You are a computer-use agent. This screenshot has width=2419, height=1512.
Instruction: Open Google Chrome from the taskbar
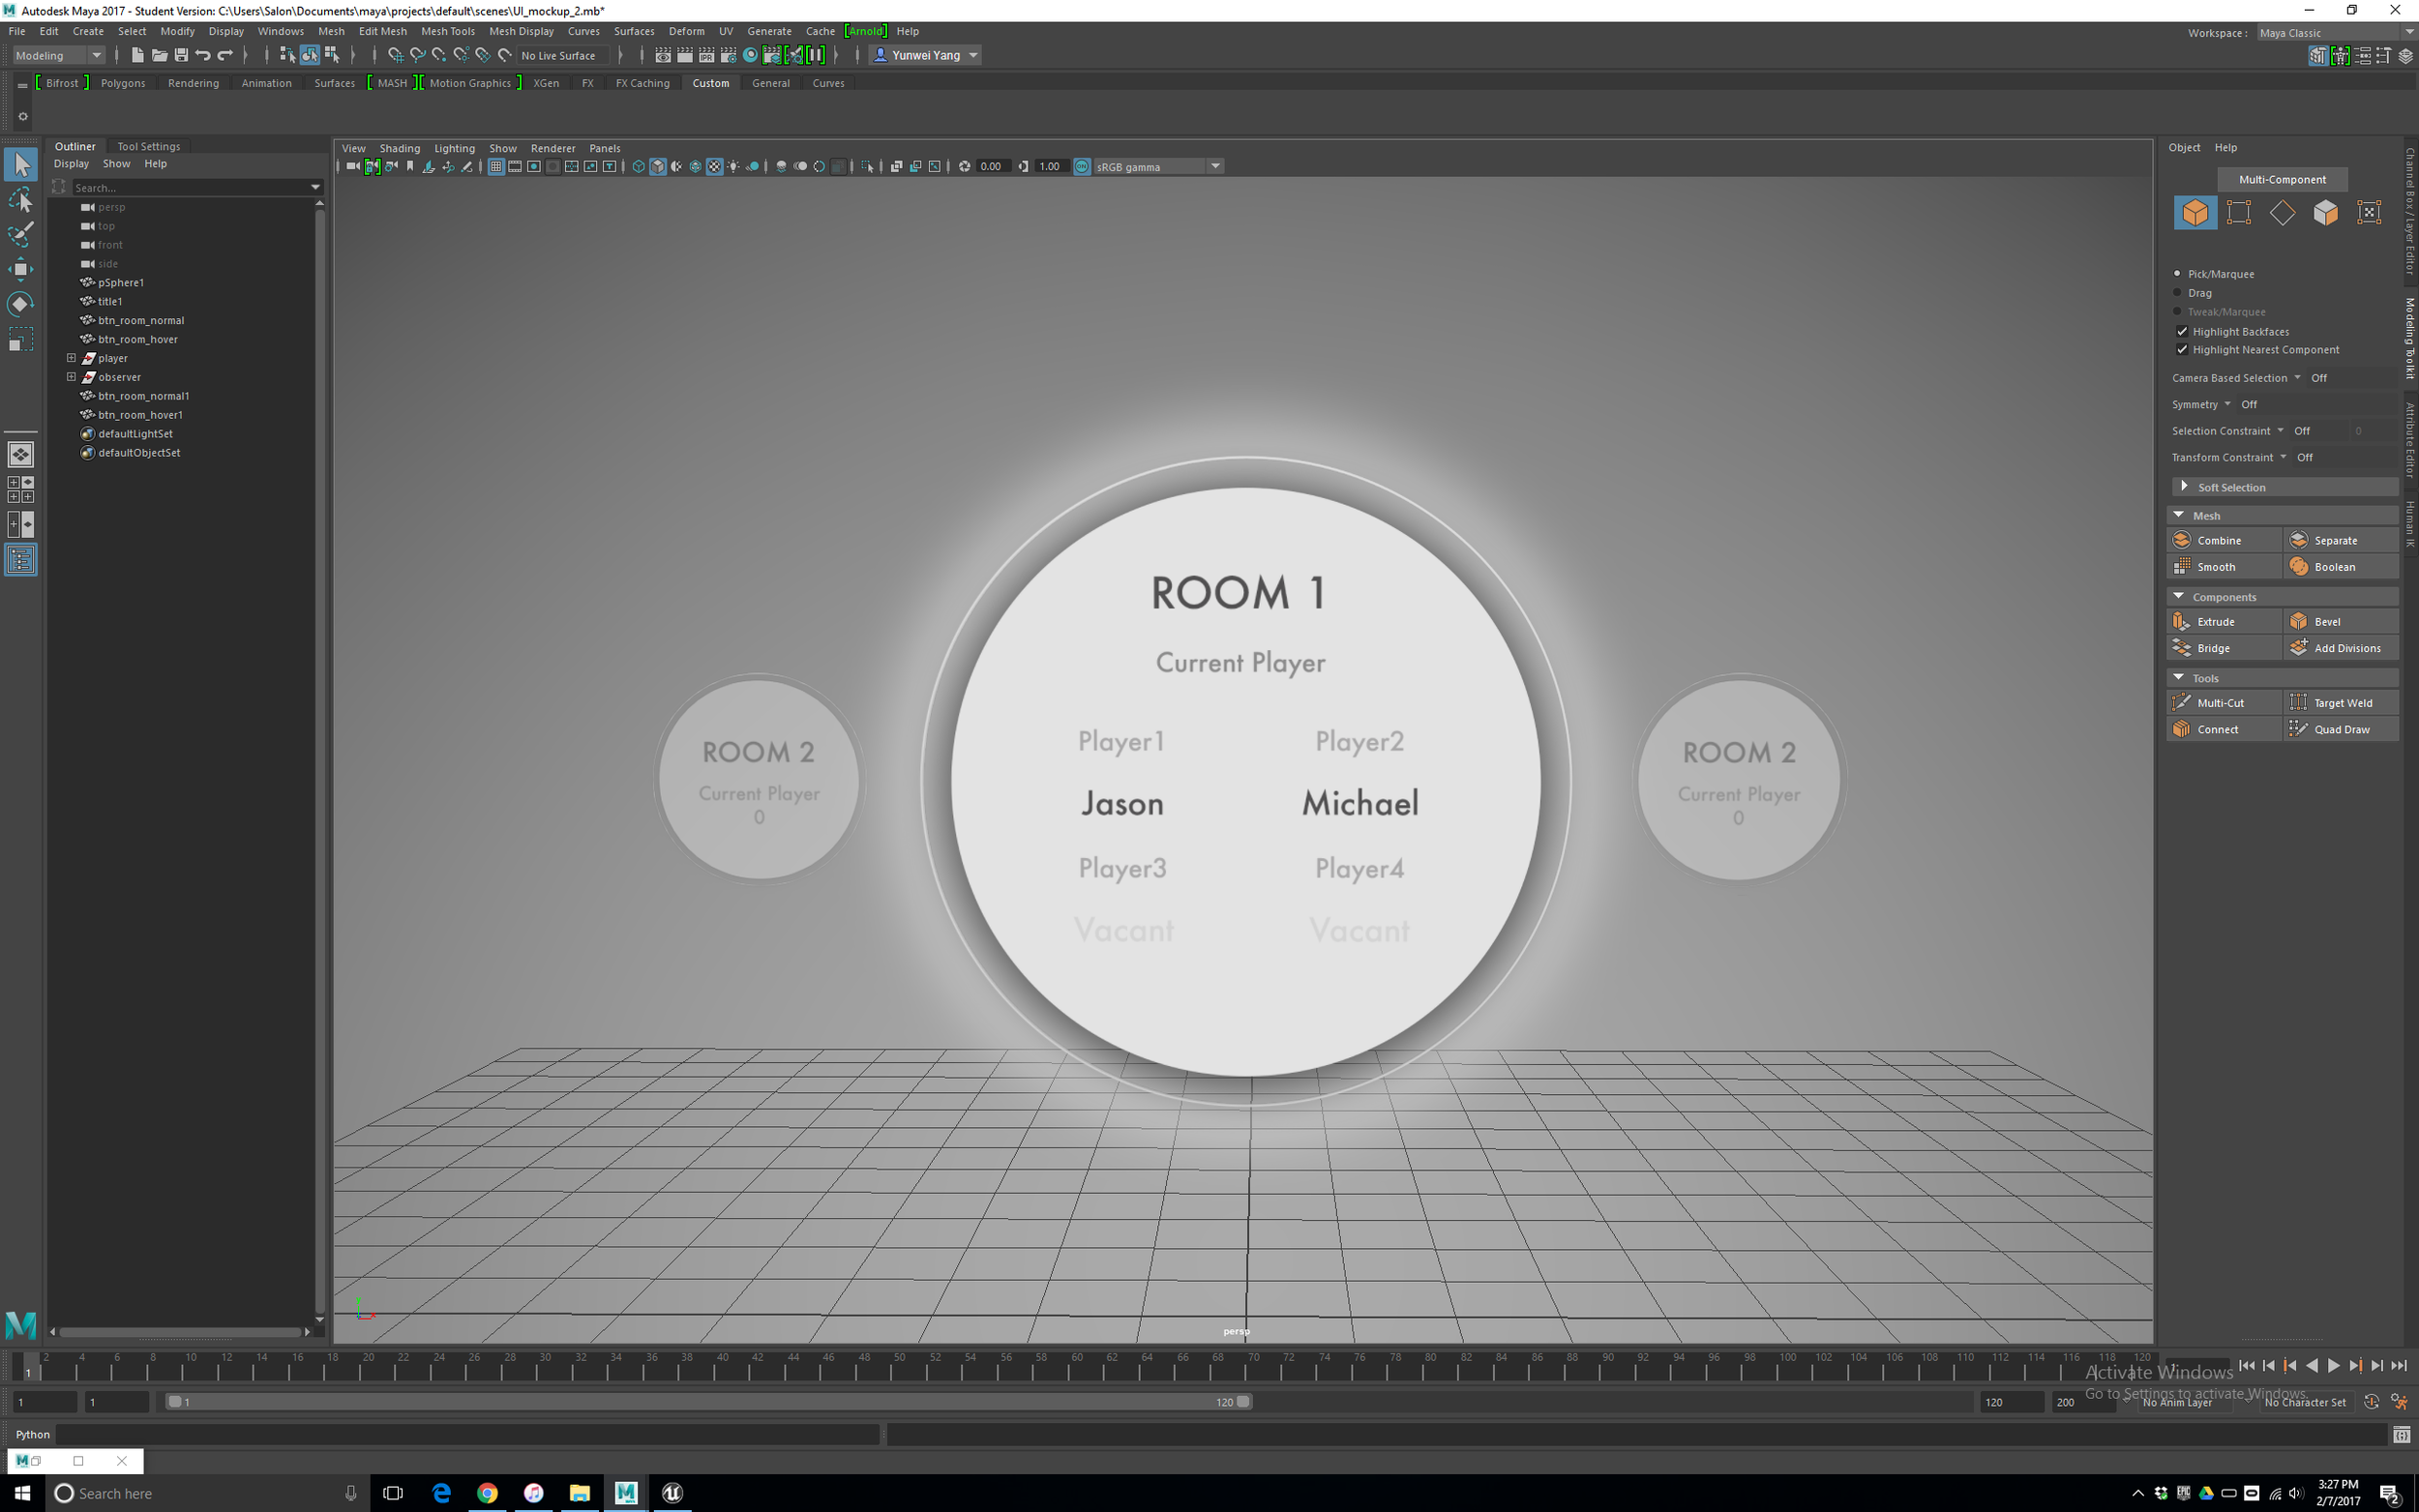pos(487,1492)
